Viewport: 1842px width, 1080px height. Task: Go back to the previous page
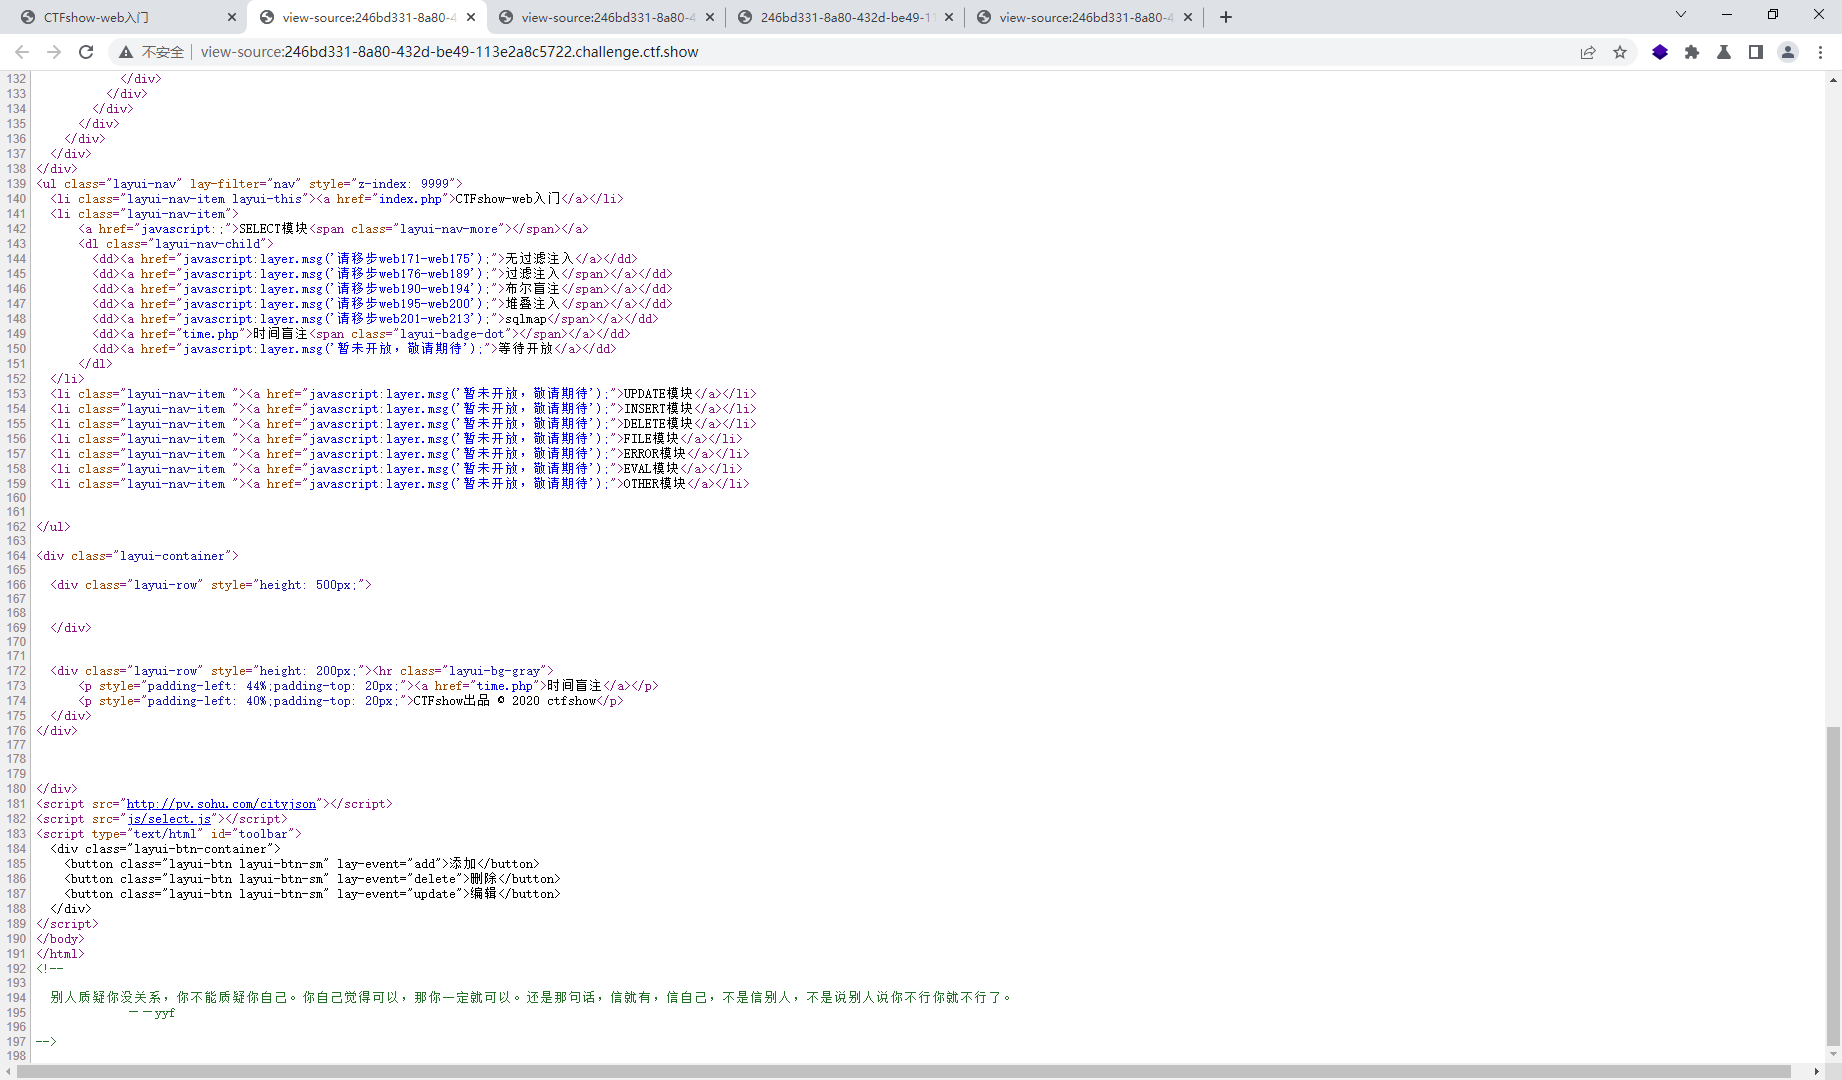pos(22,52)
